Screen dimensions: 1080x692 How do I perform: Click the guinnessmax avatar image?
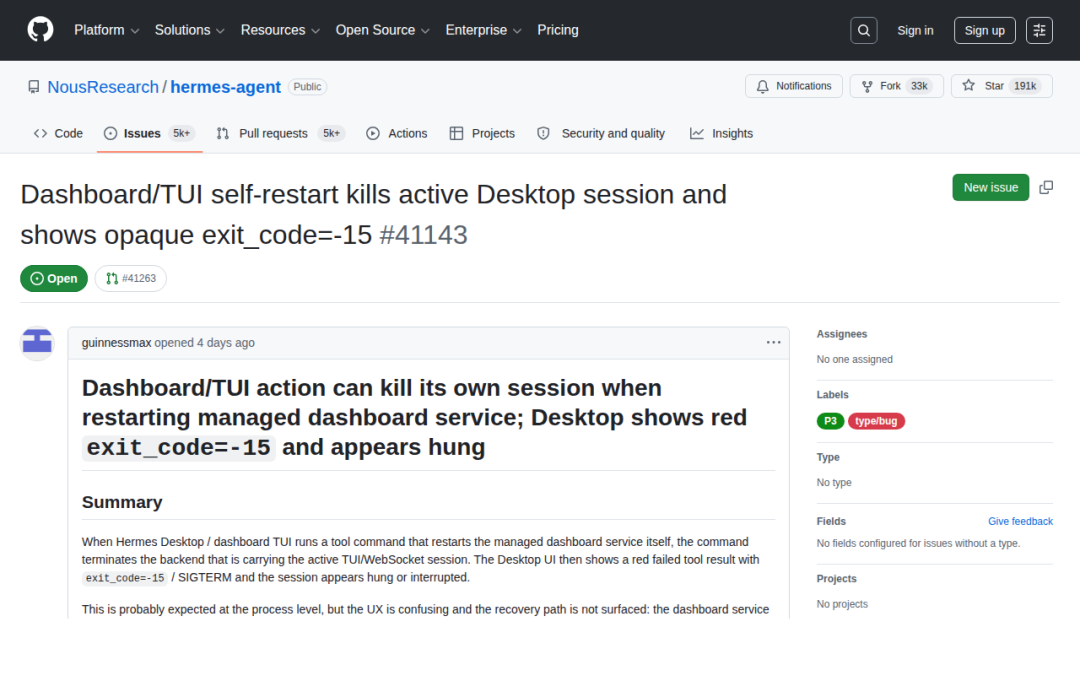tap(37, 342)
